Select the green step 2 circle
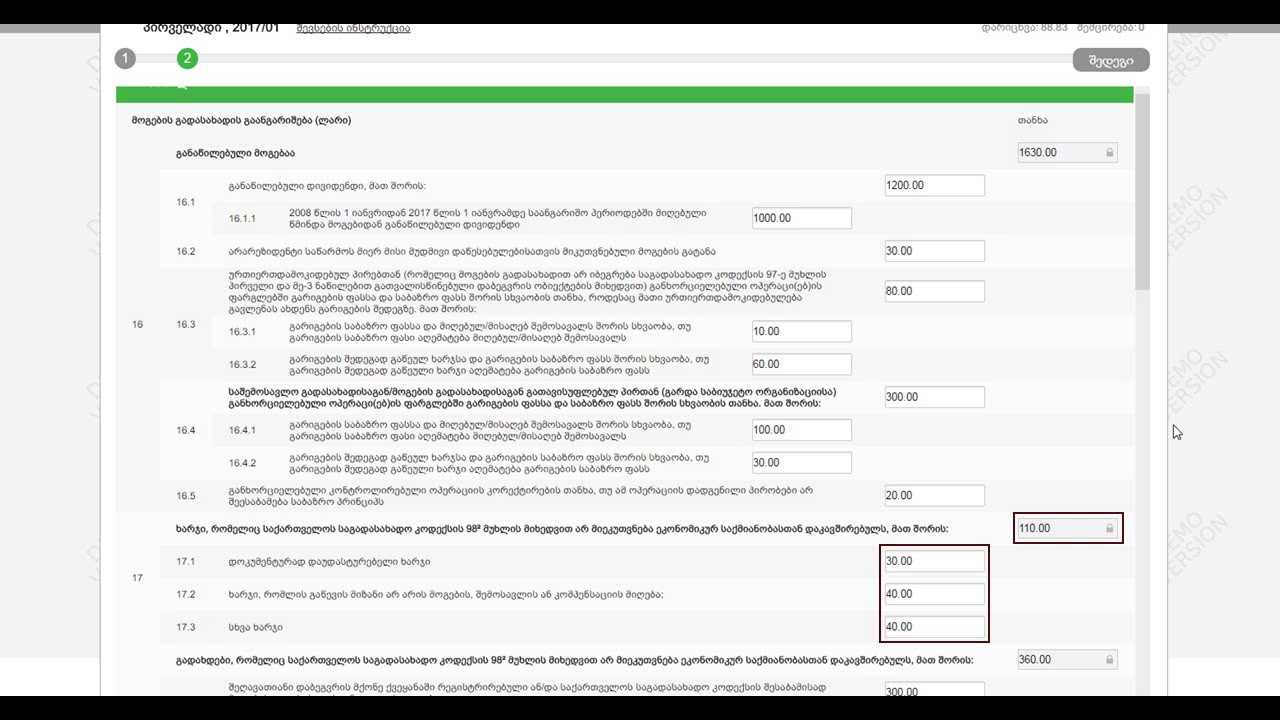 (x=187, y=59)
